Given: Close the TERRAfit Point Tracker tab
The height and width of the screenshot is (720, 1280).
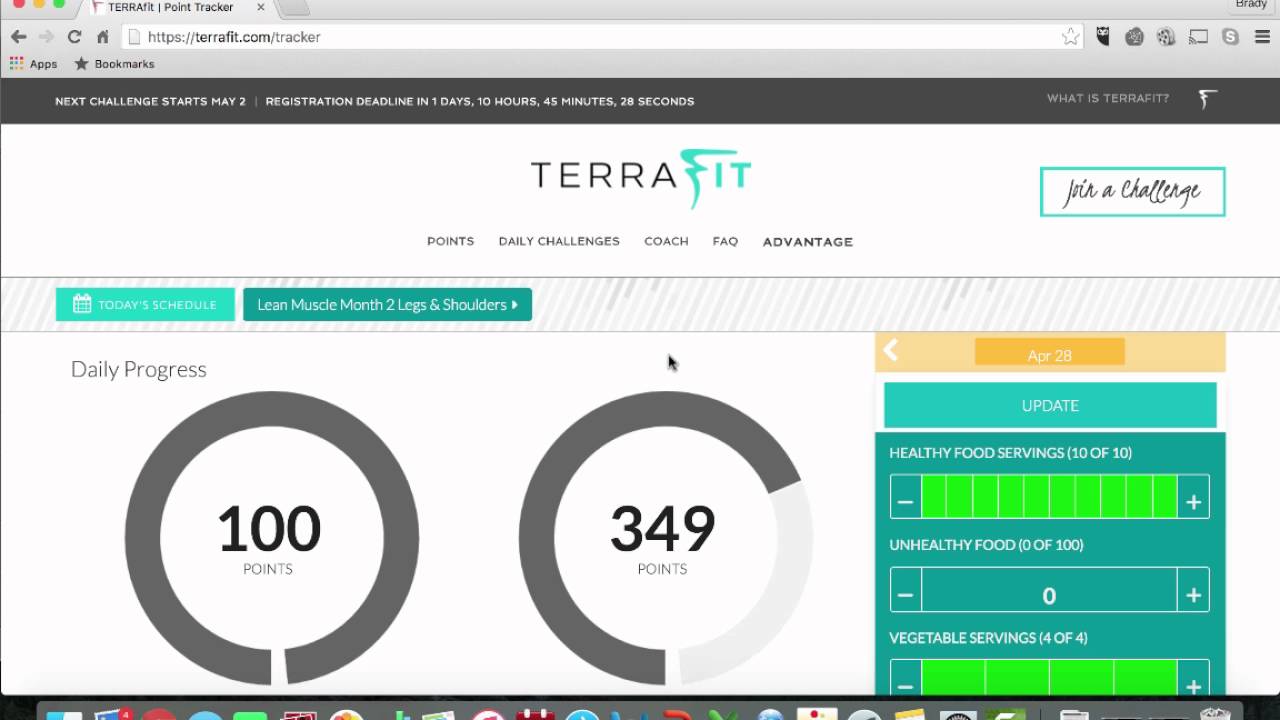Looking at the screenshot, I should (261, 7).
